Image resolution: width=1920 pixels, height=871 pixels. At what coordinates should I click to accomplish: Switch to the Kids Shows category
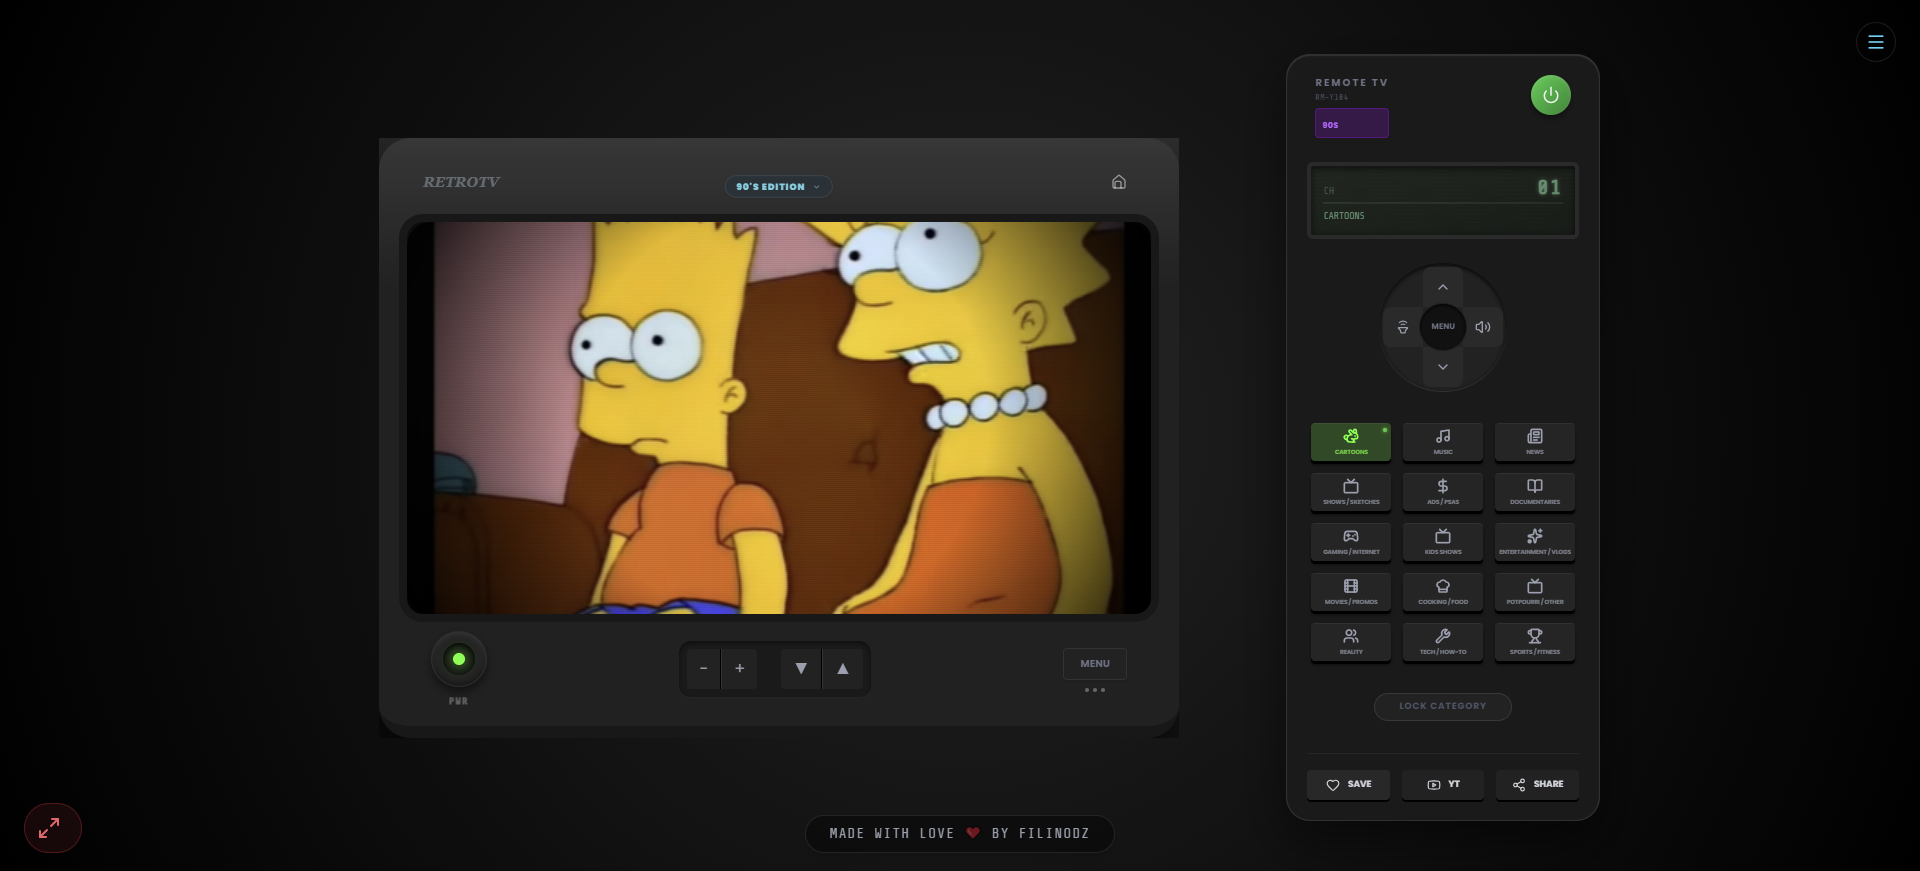click(1442, 541)
